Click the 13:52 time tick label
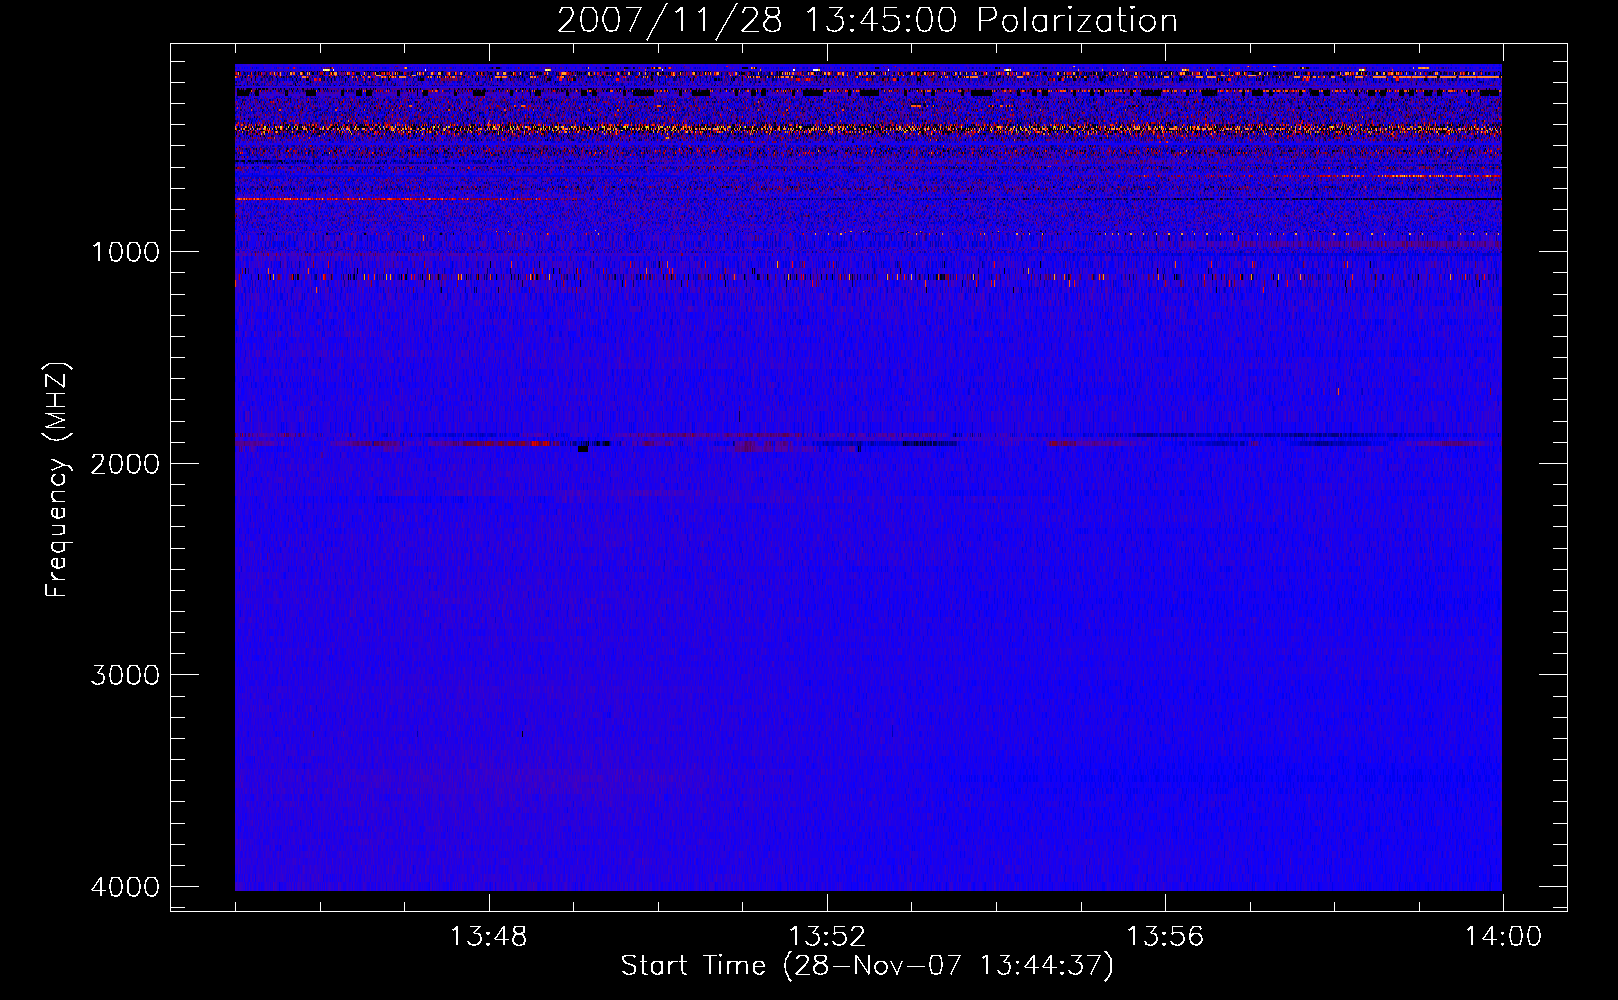1618x1000 pixels. [x=826, y=937]
